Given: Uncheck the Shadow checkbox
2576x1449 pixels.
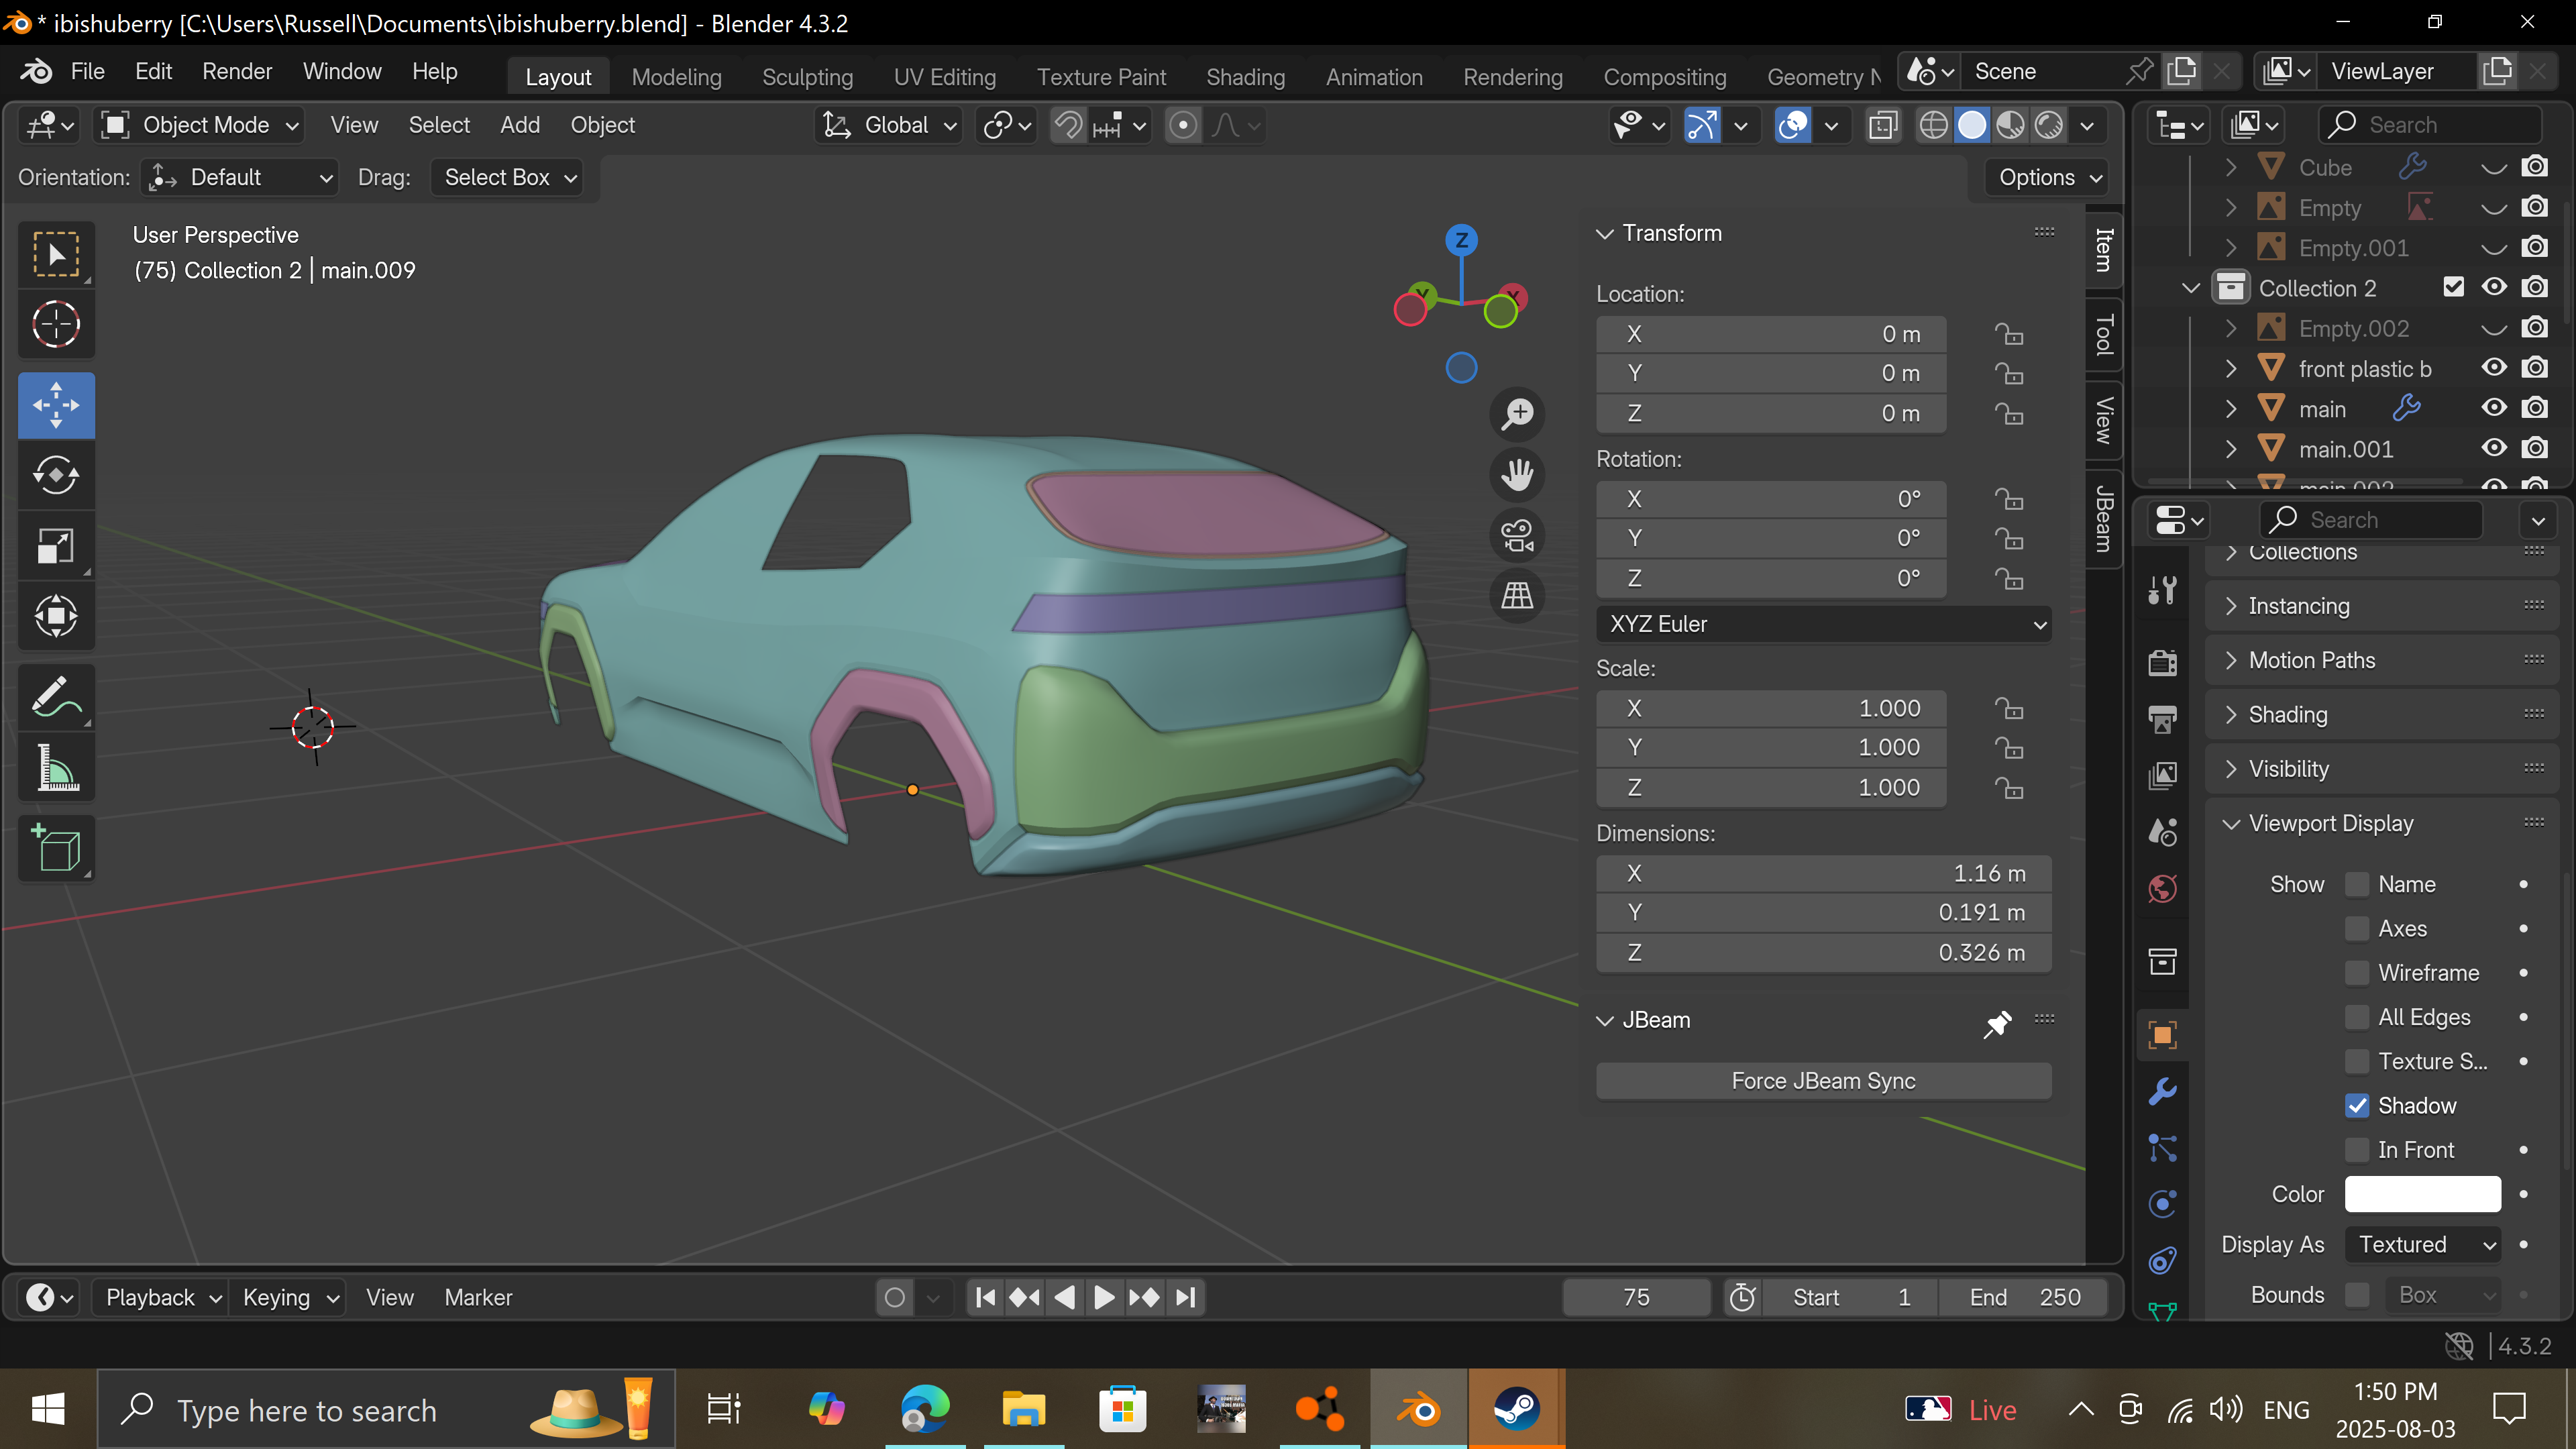Looking at the screenshot, I should point(2357,1105).
